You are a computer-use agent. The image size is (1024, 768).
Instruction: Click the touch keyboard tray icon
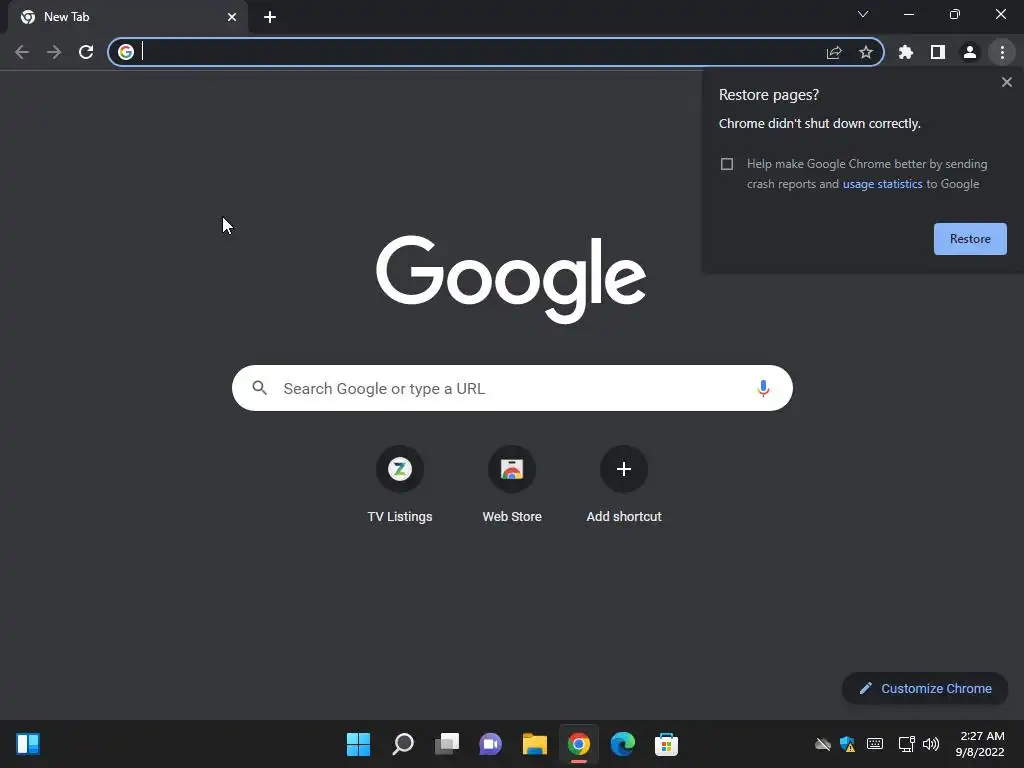[x=875, y=744]
